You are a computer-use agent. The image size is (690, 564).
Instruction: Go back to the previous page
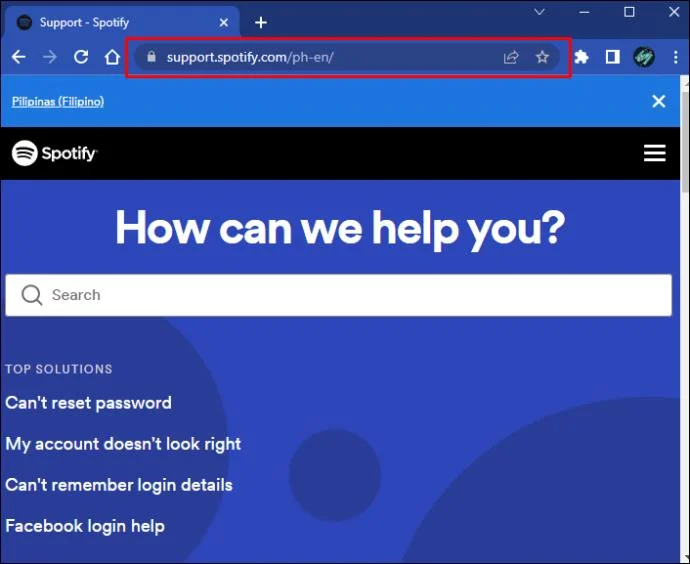tap(19, 57)
